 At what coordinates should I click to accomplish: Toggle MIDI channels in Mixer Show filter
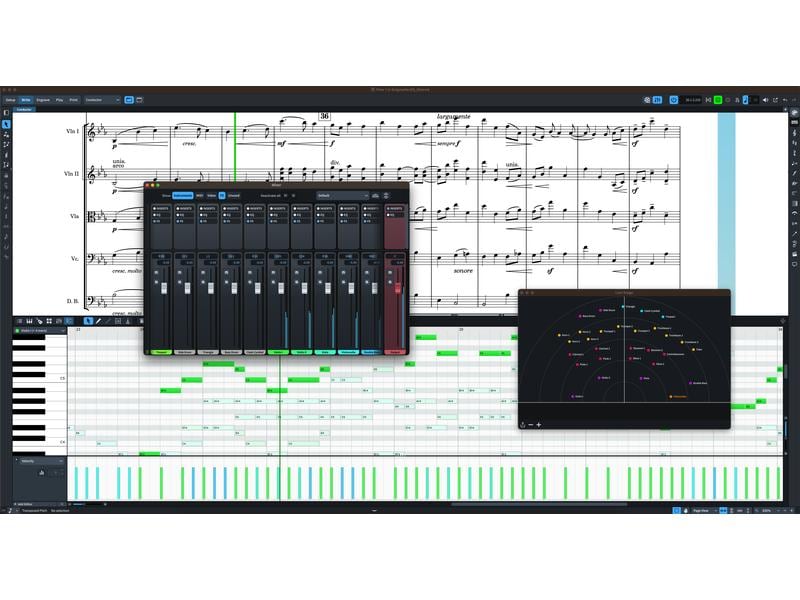coord(199,195)
